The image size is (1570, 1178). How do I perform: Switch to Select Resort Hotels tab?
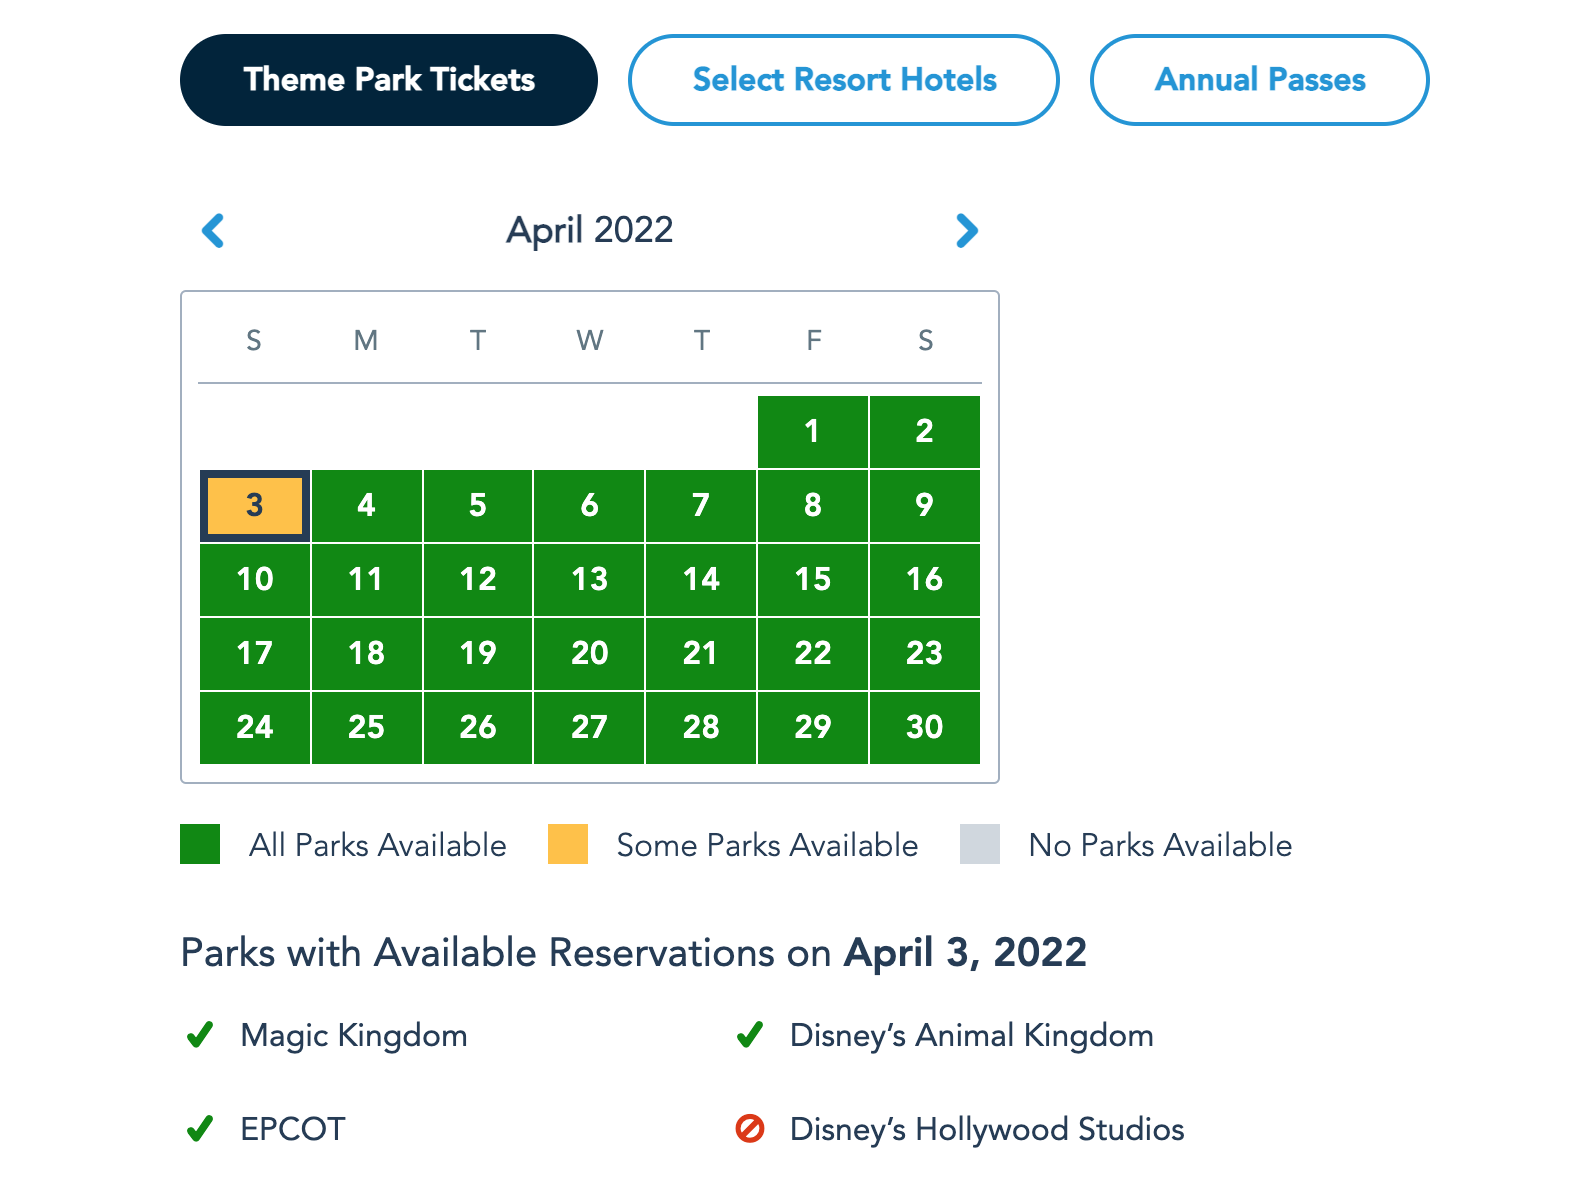(x=844, y=80)
